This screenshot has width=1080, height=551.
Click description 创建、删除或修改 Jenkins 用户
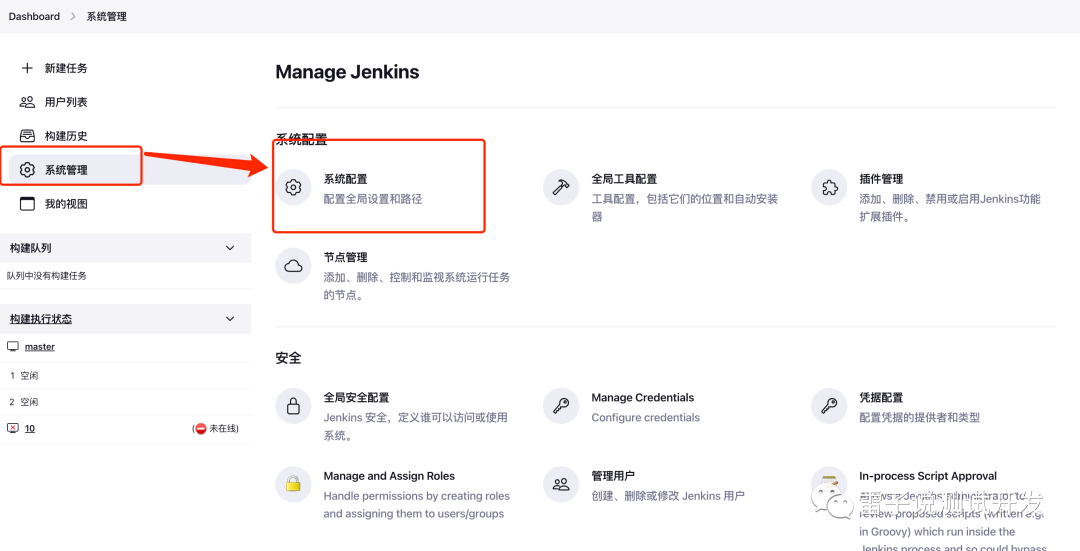[668, 495]
